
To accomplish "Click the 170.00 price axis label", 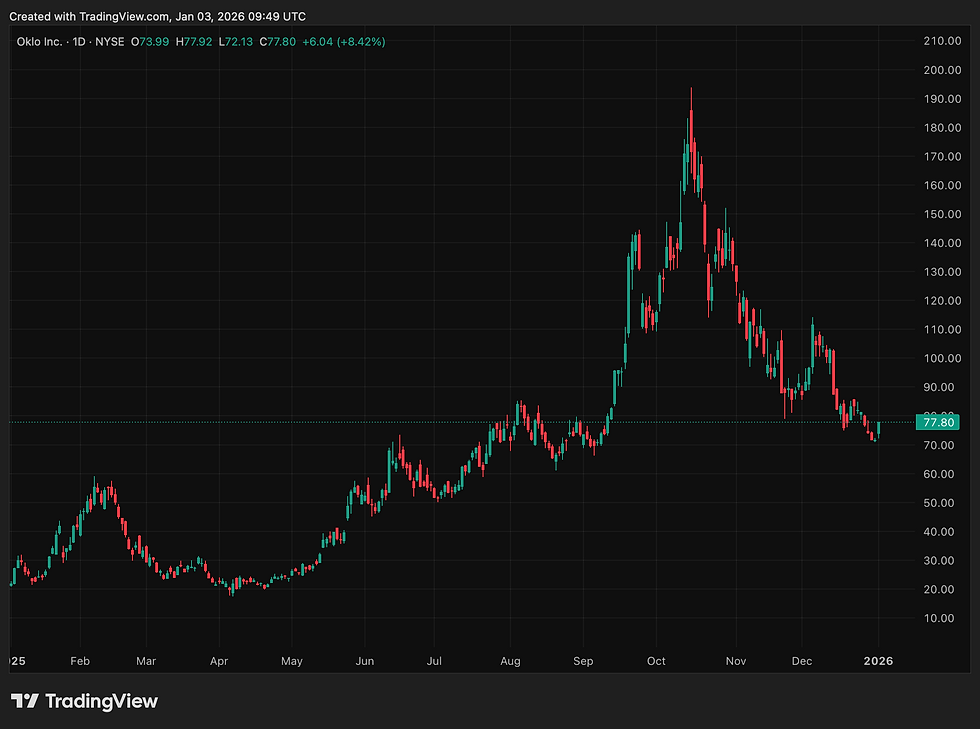I will tap(942, 156).
